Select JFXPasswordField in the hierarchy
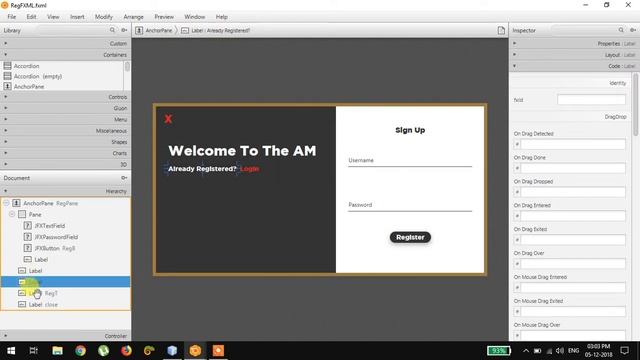The image size is (640, 360). pyautogui.click(x=66, y=237)
